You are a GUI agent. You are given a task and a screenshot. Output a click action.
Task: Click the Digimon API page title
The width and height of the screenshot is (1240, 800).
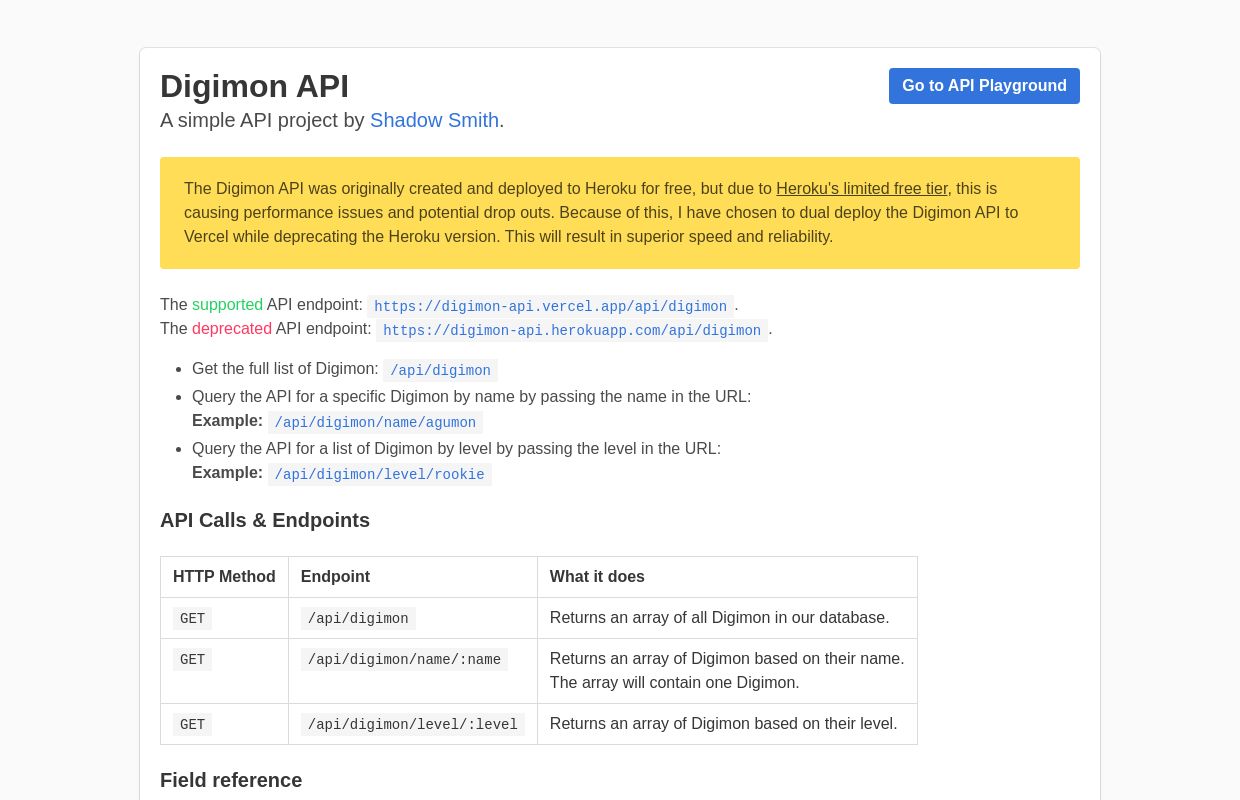coord(255,86)
